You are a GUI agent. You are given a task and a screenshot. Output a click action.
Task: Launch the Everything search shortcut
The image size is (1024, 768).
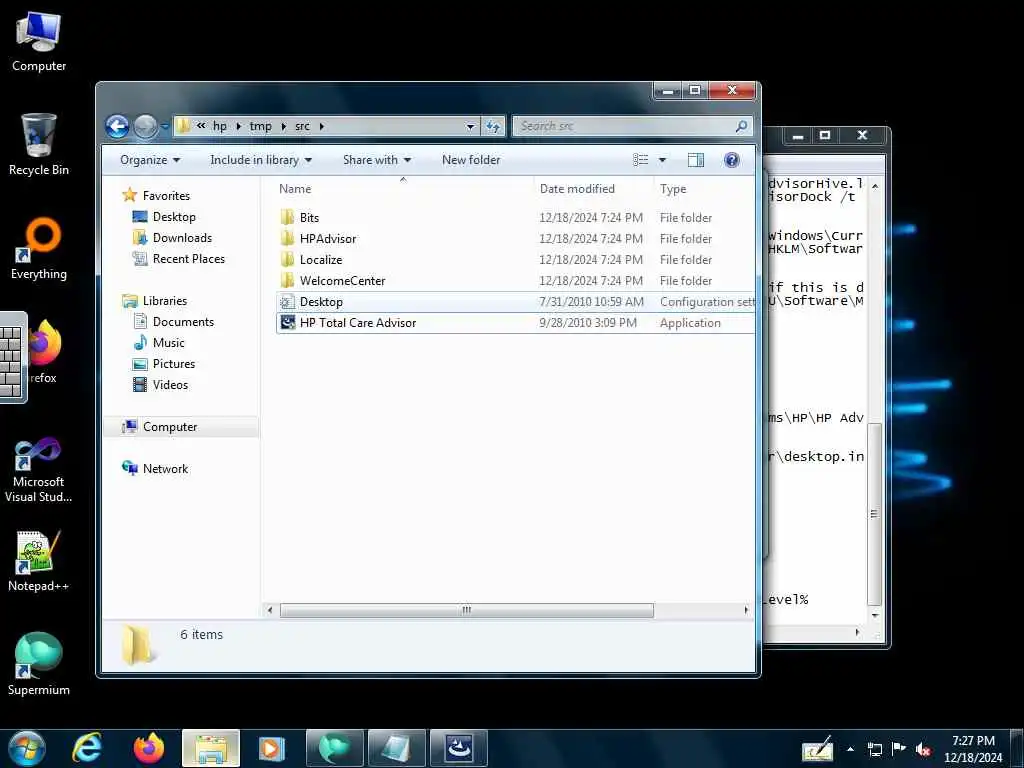(39, 249)
